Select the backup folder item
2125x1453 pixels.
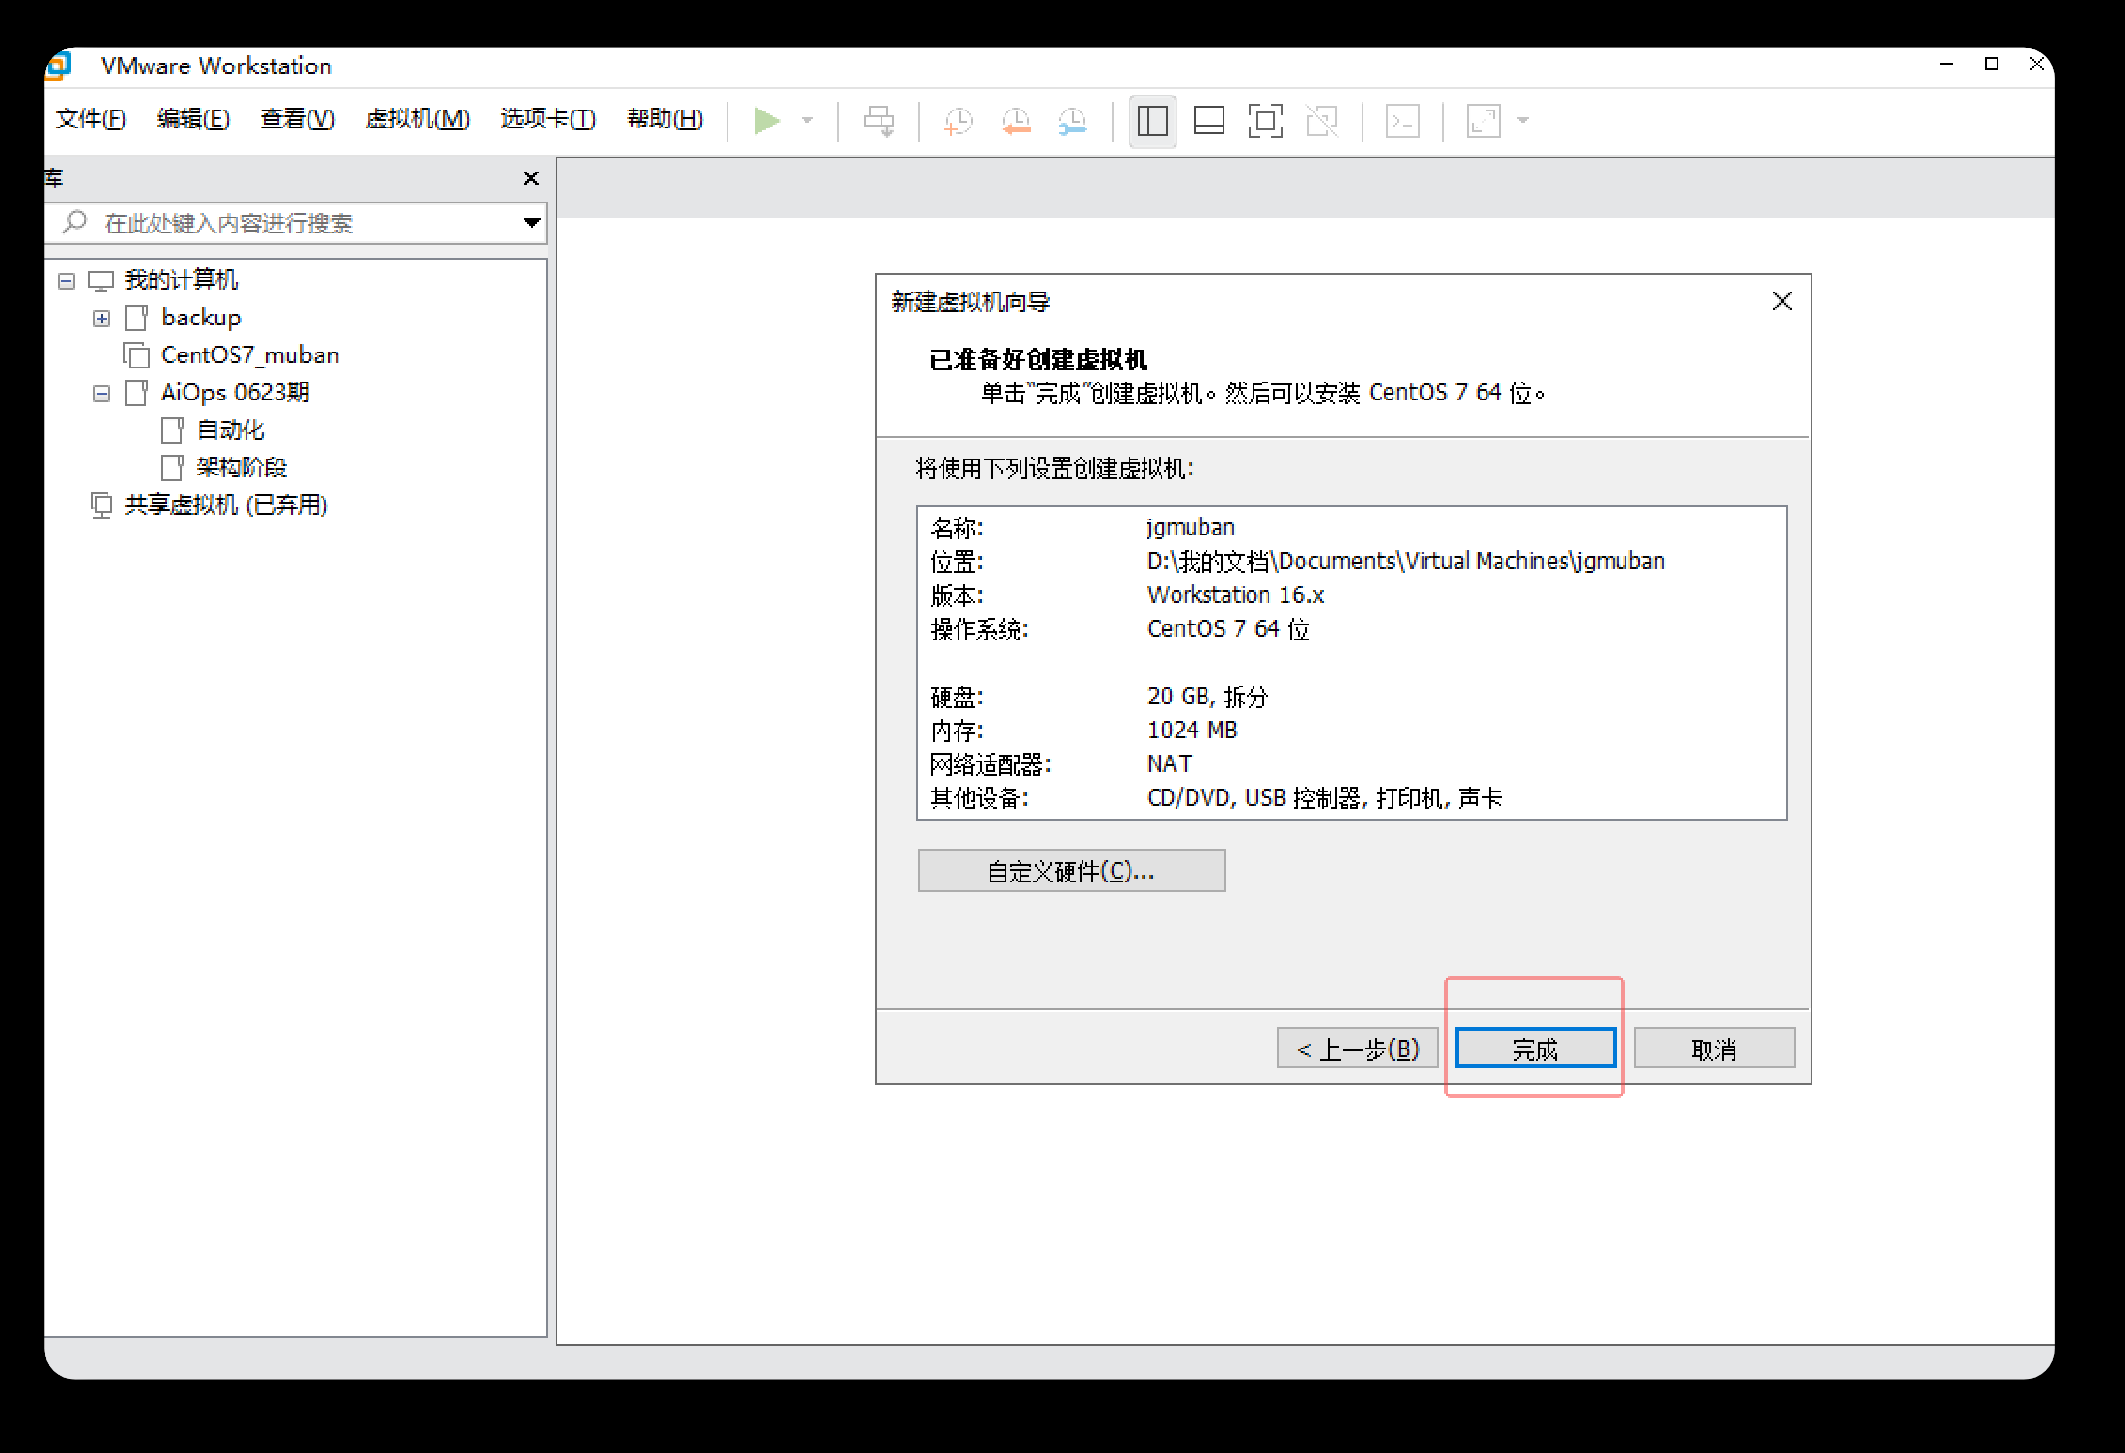[x=201, y=317]
